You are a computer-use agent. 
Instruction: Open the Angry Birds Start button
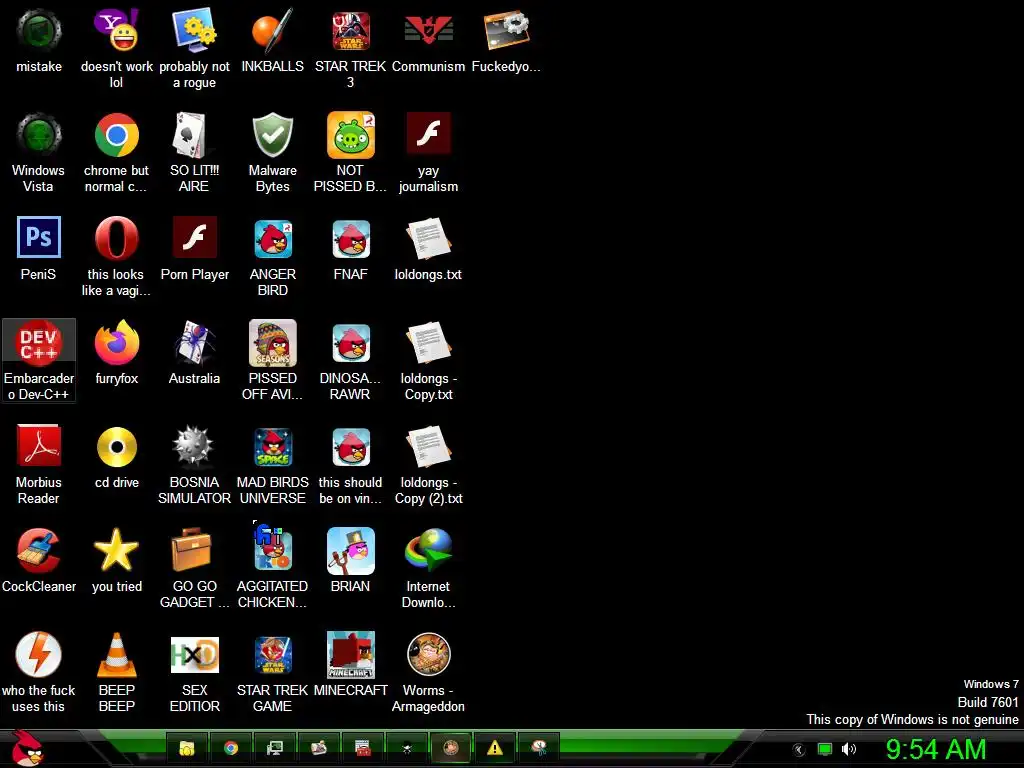[x=27, y=748]
